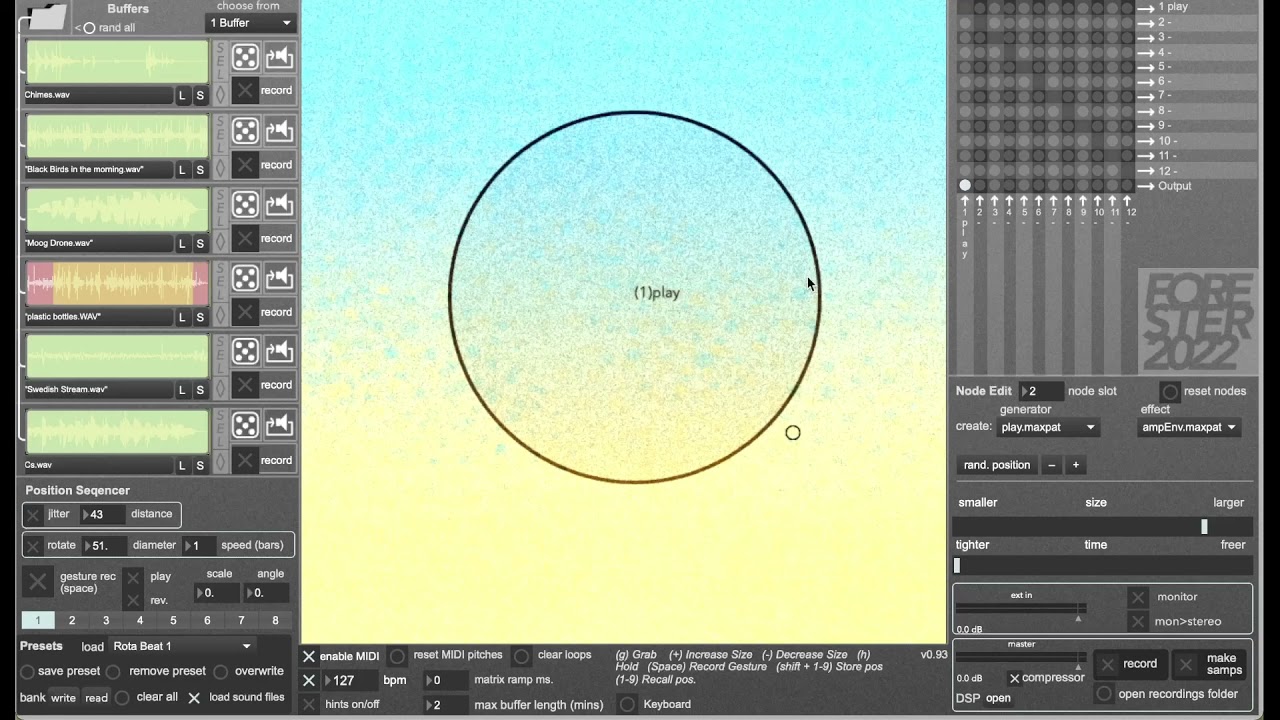Click the plus button next to rand. position

1076,465
